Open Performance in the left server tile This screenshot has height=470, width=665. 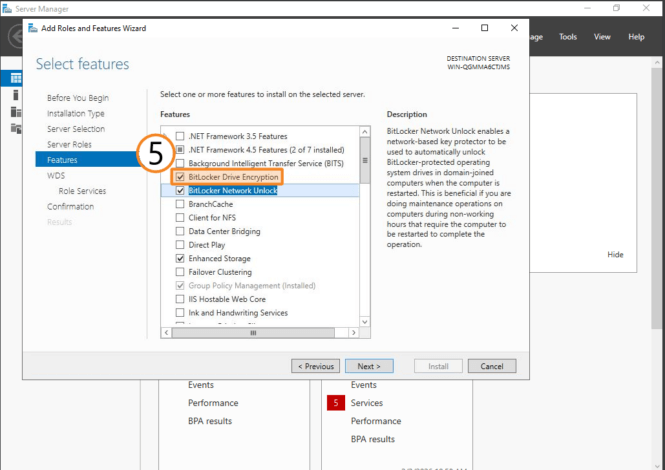pyautogui.click(x=213, y=403)
